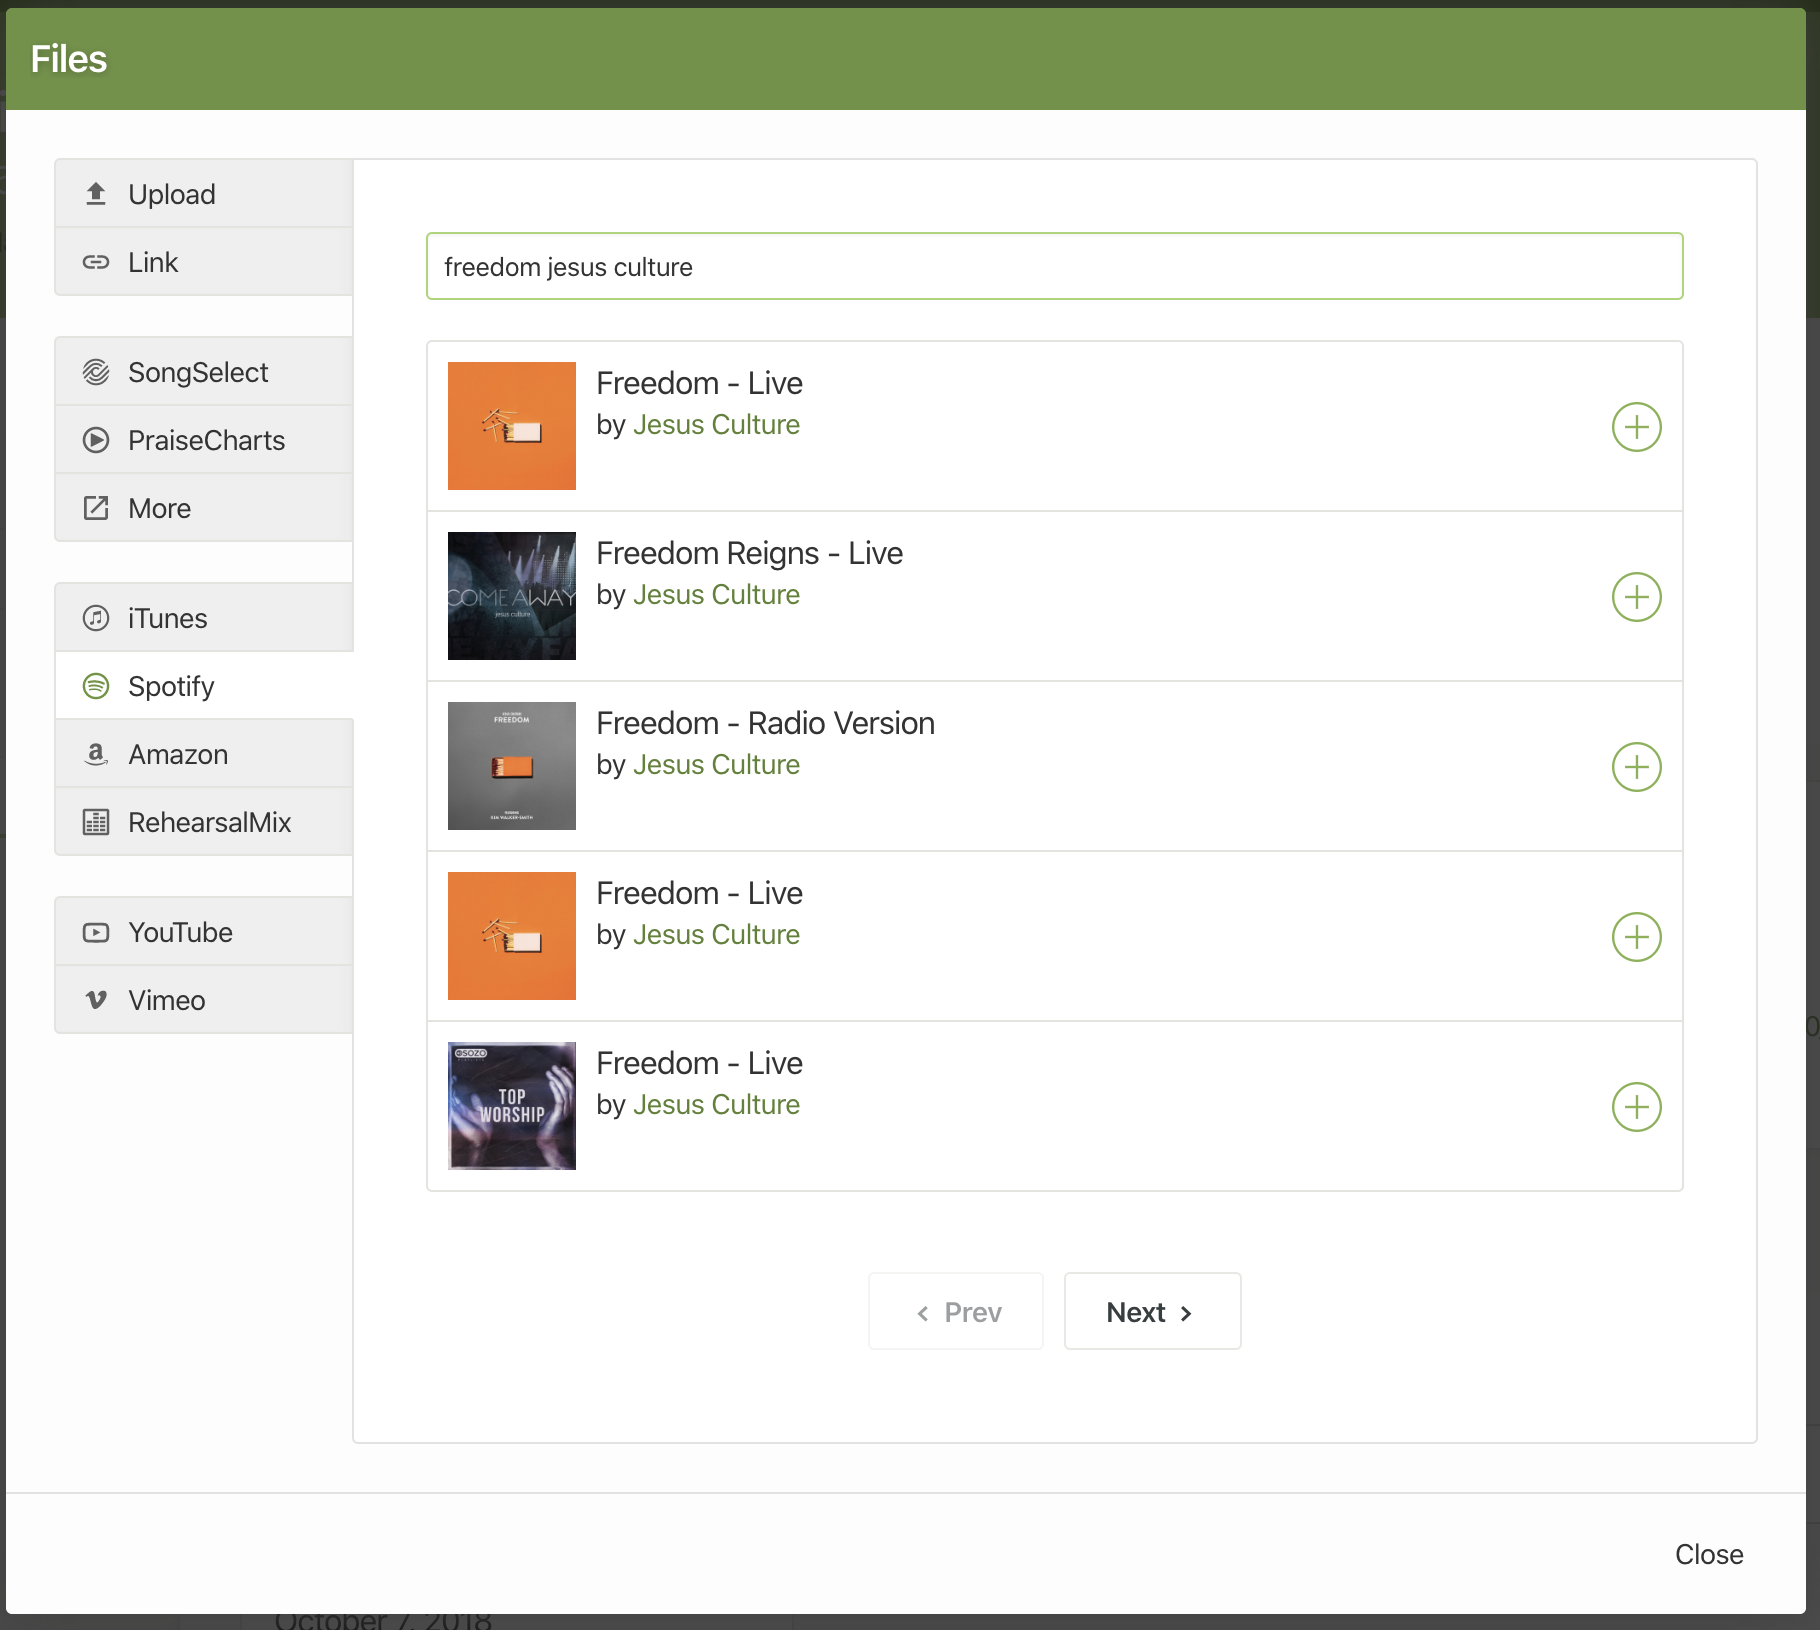
Task: Open the SongSelect source icon
Action: click(96, 371)
